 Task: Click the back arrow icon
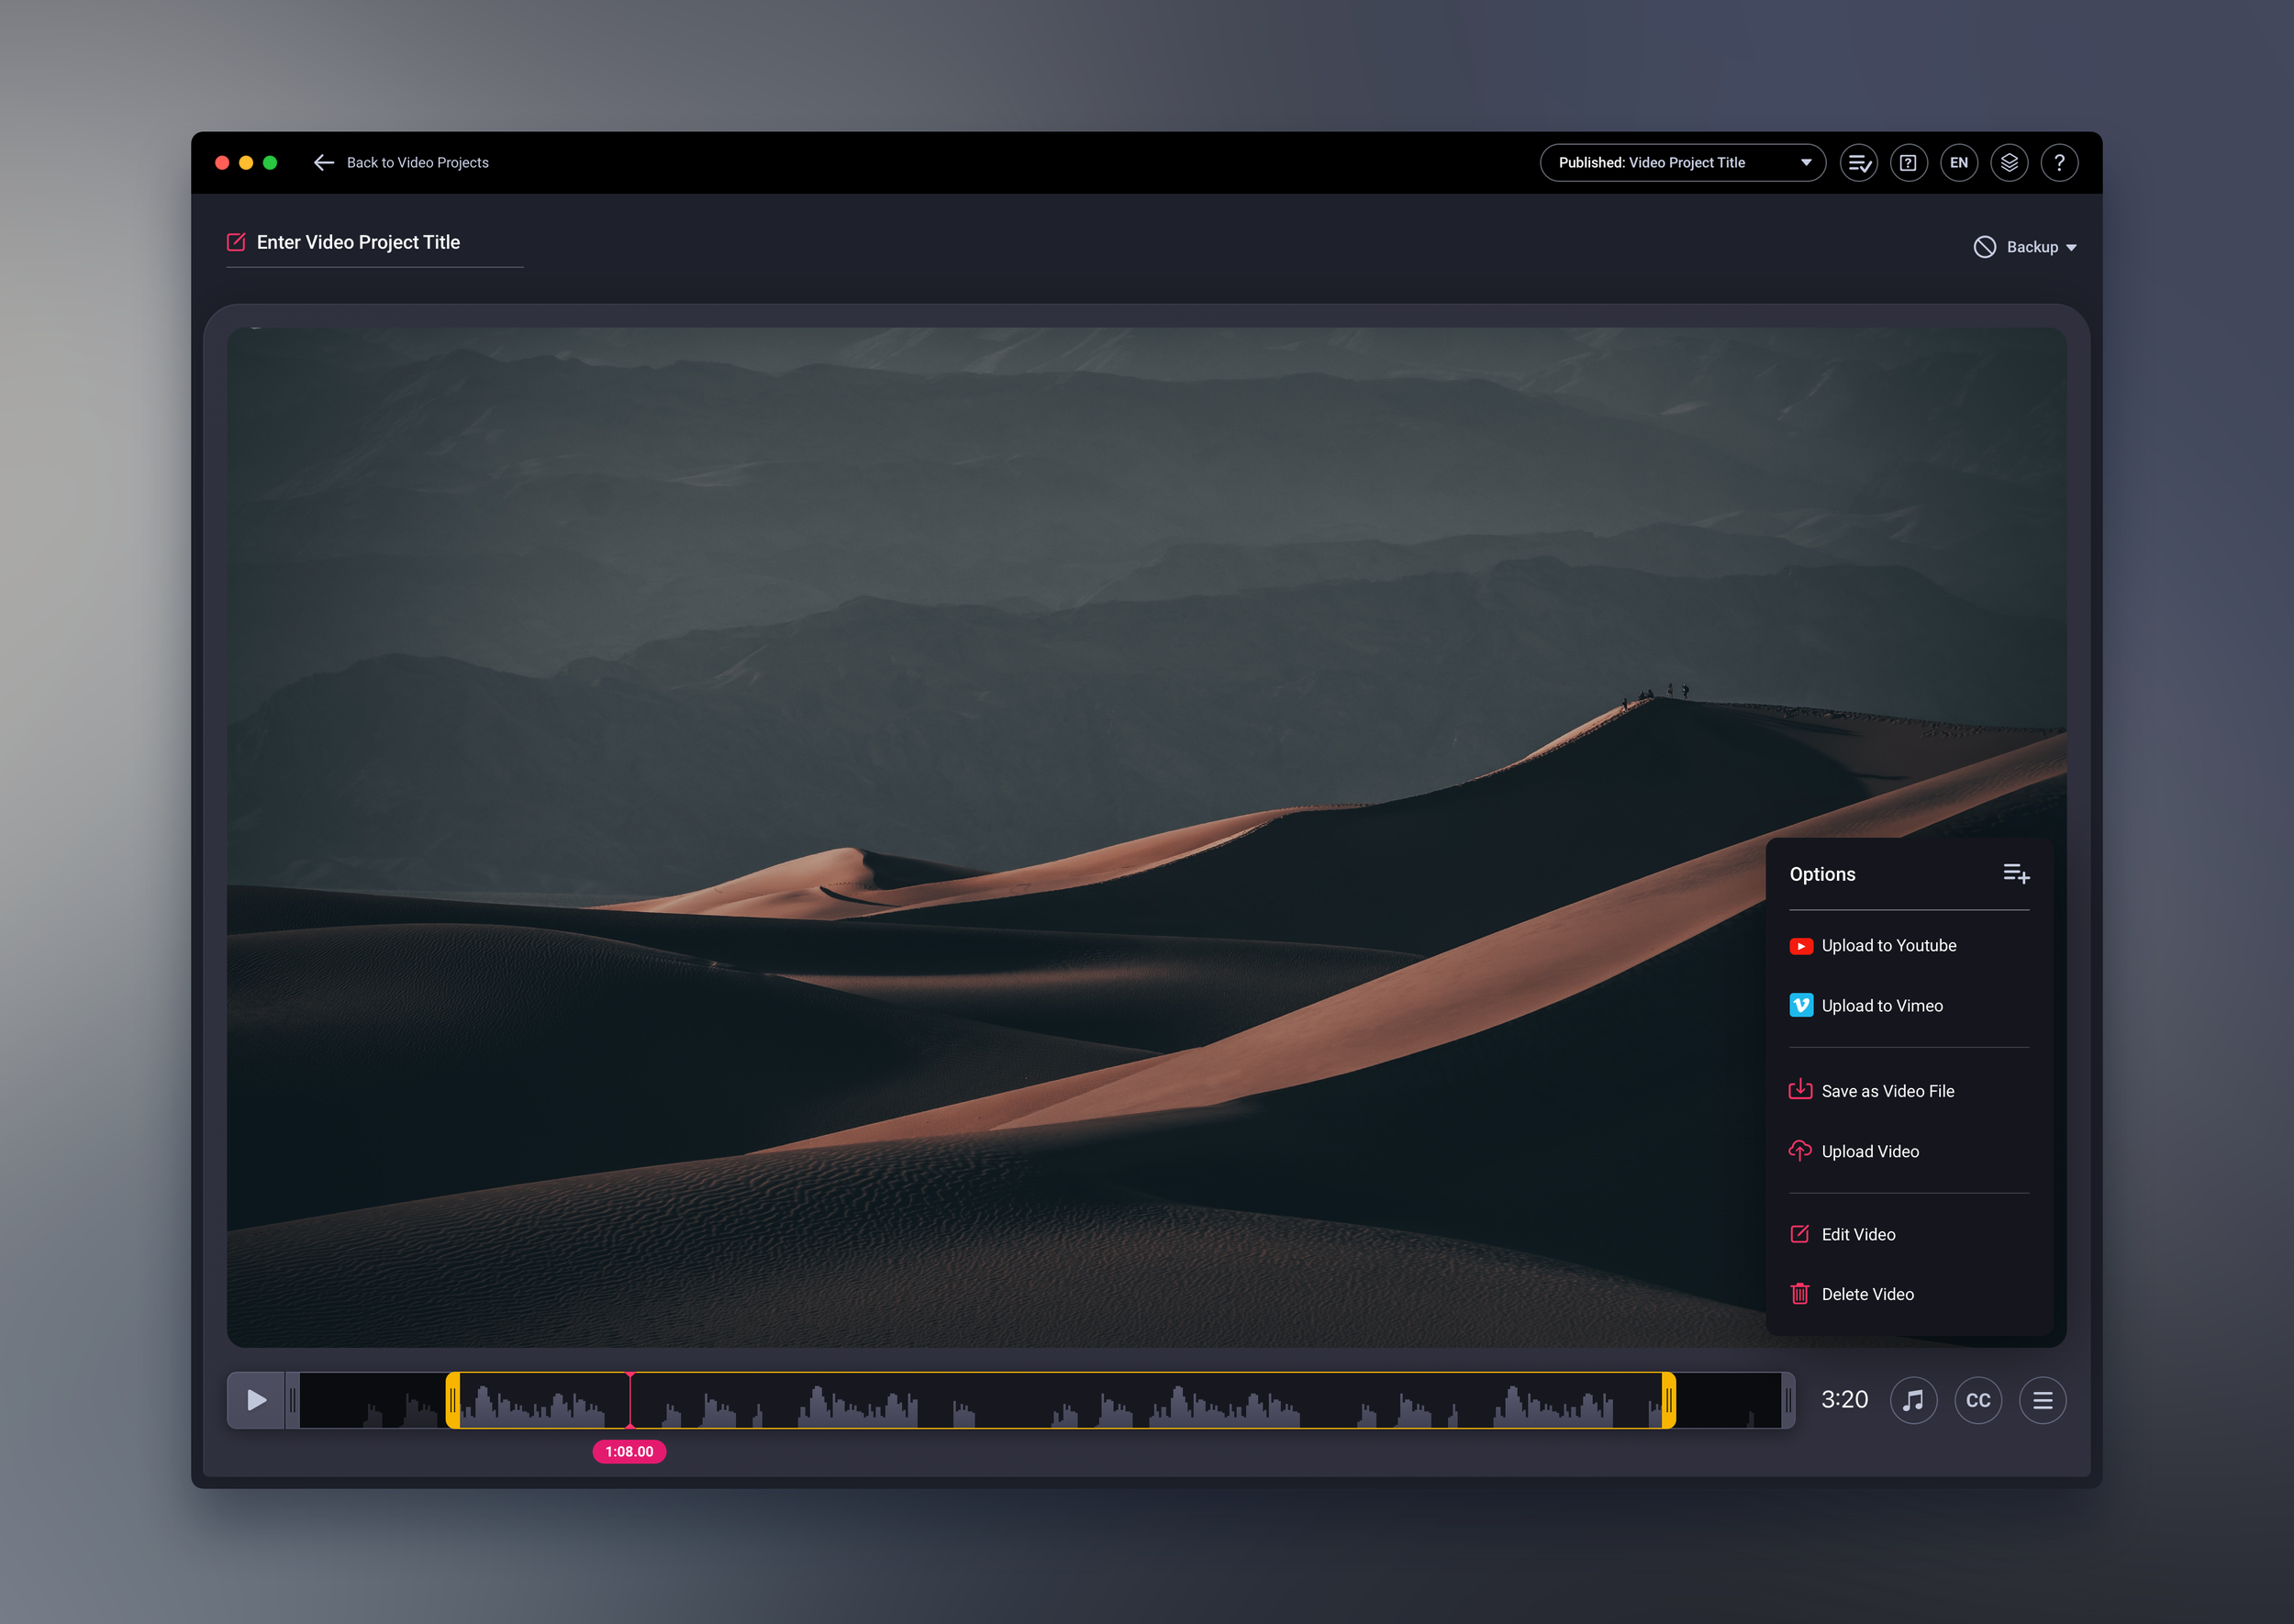coord(323,163)
